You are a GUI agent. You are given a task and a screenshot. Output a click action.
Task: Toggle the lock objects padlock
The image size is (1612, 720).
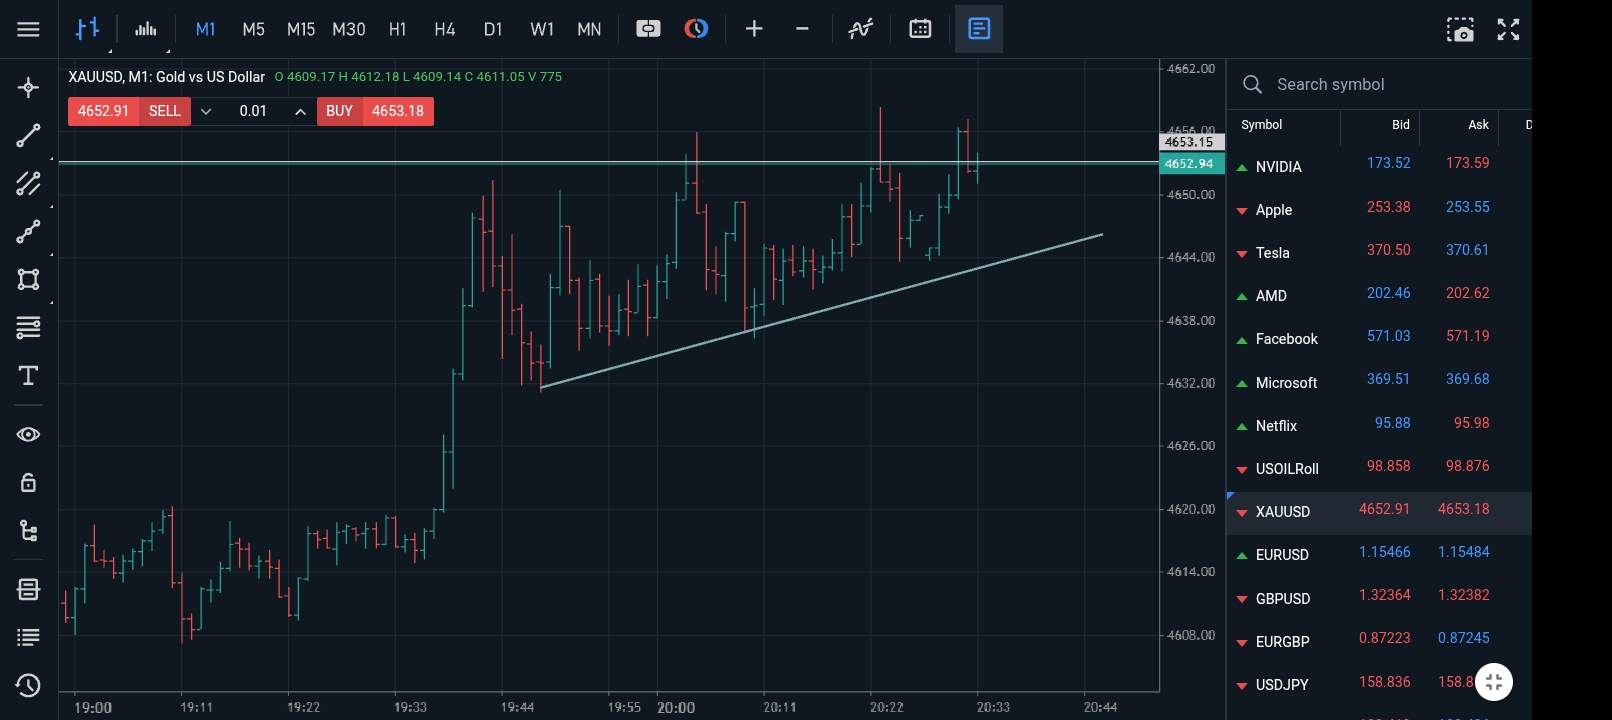pos(28,483)
